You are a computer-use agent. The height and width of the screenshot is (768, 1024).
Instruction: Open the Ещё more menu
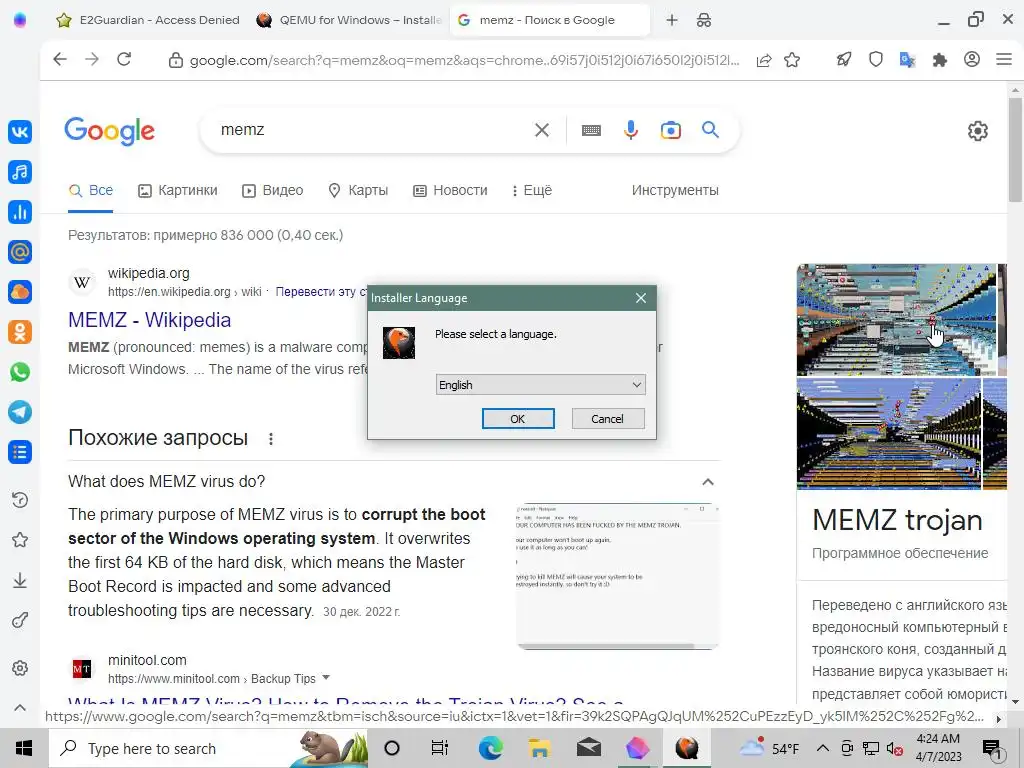532,190
